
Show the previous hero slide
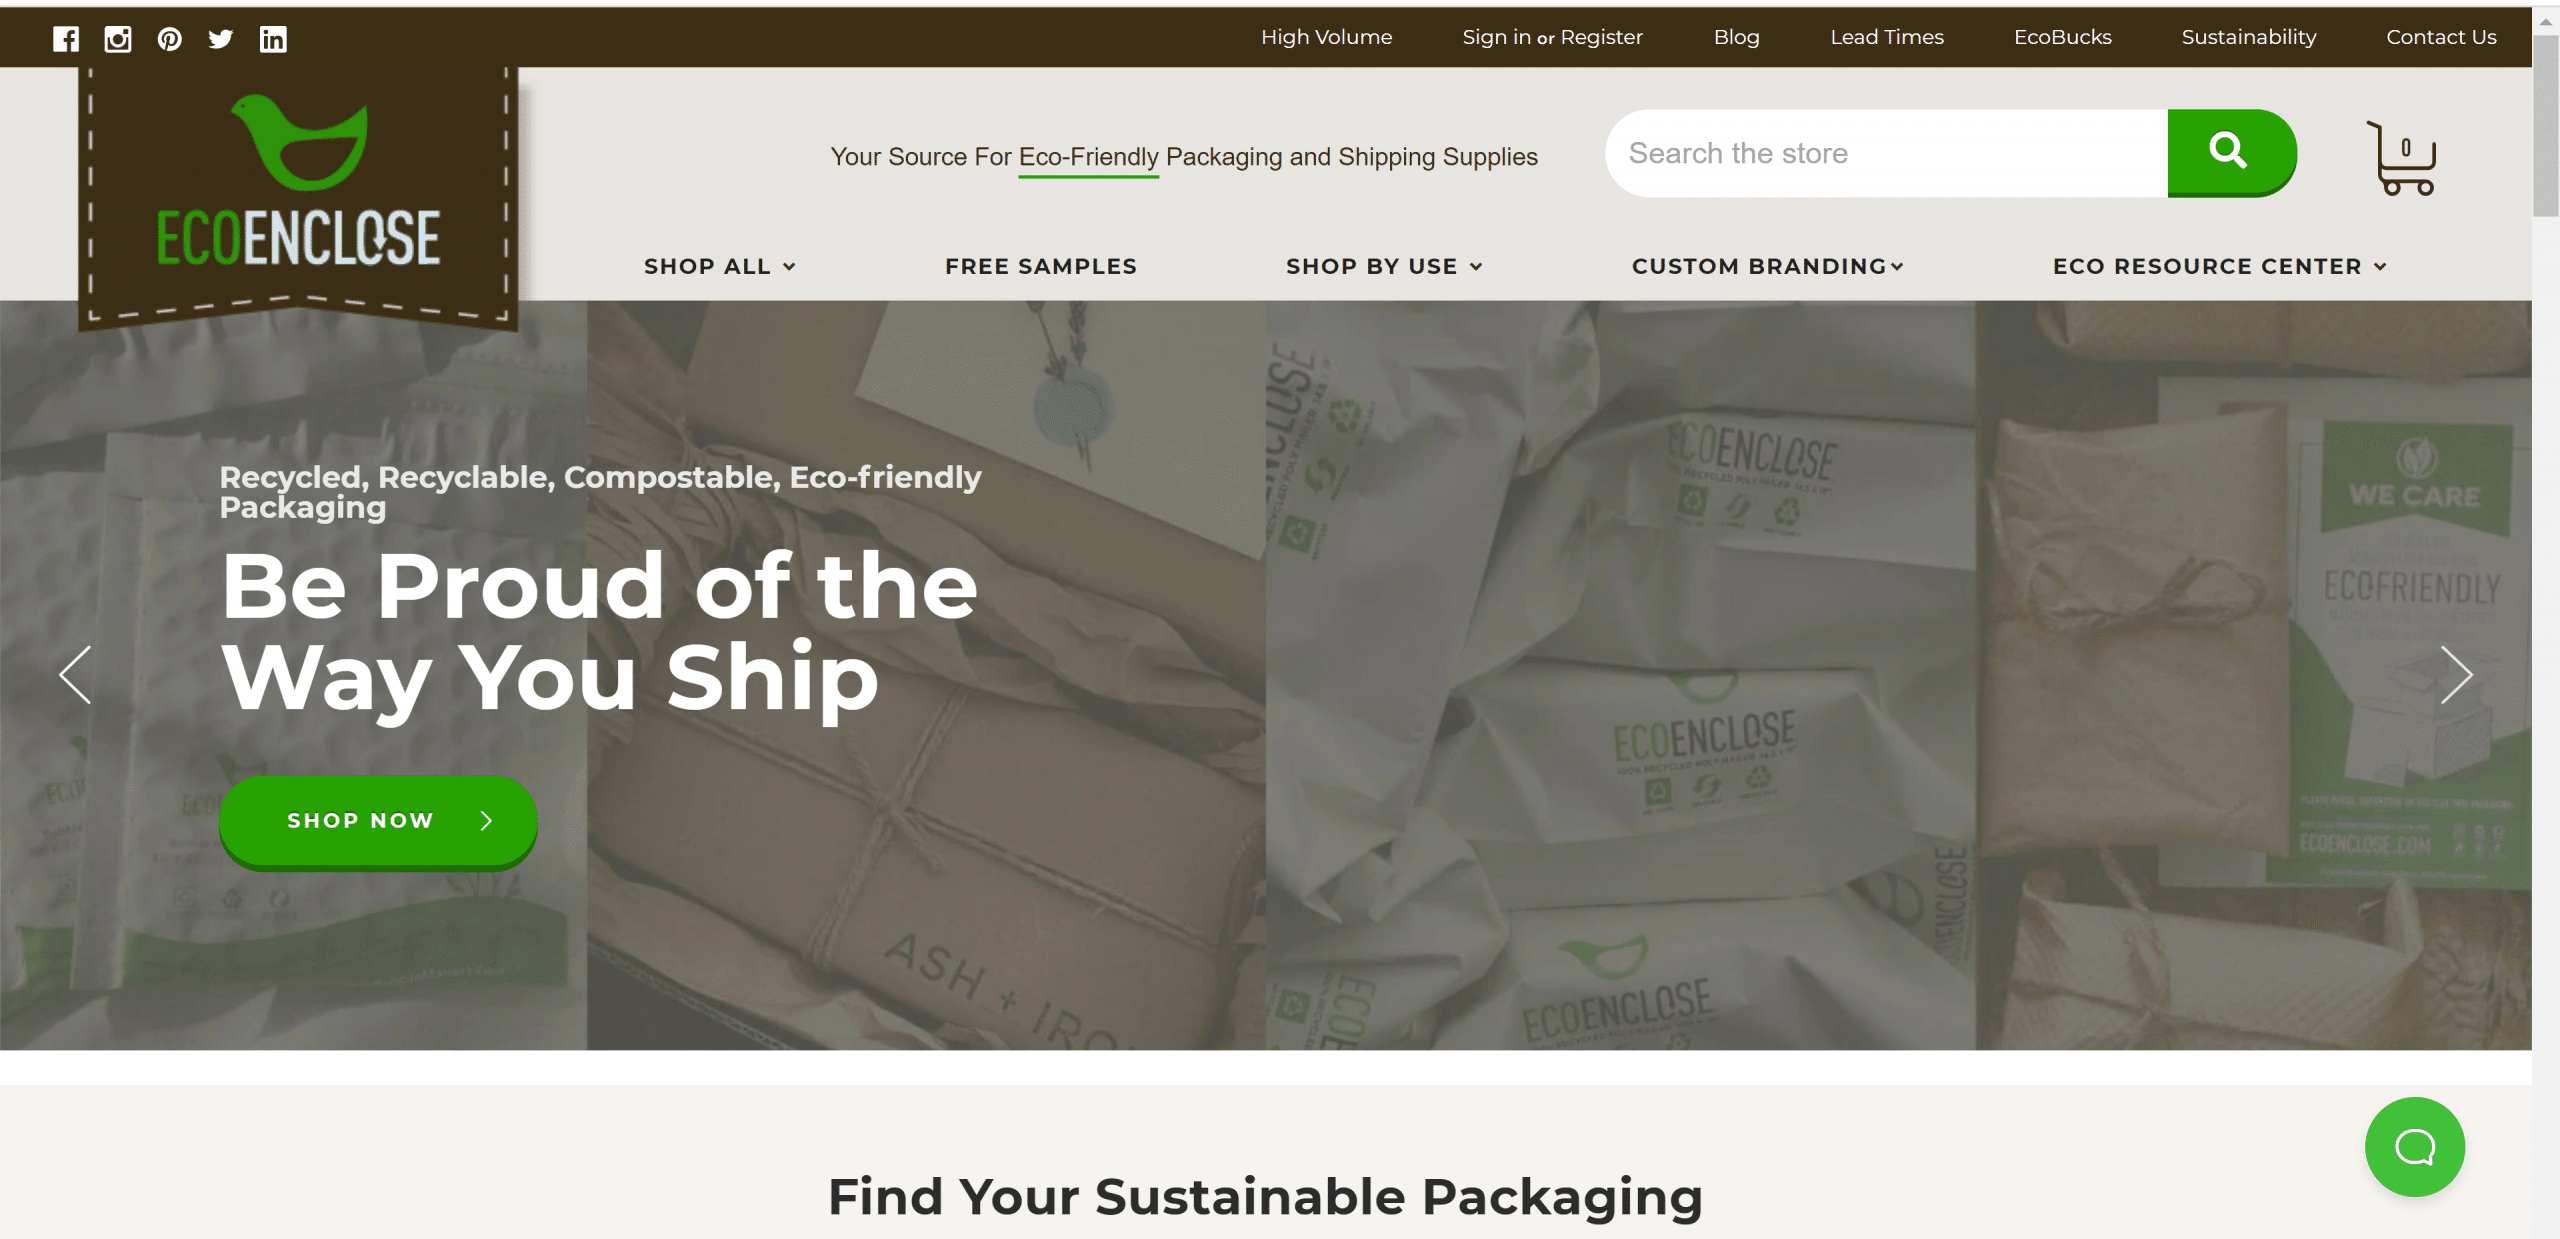(75, 675)
